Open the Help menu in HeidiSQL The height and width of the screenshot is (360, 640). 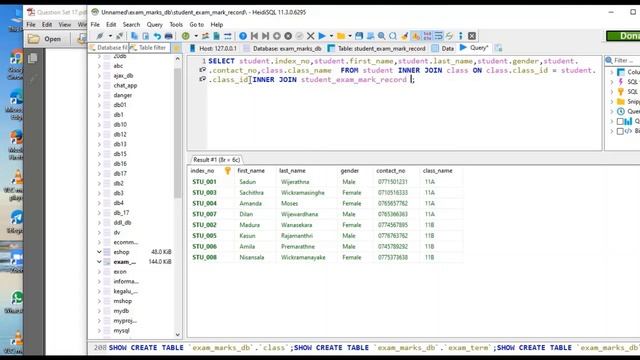(216, 24)
